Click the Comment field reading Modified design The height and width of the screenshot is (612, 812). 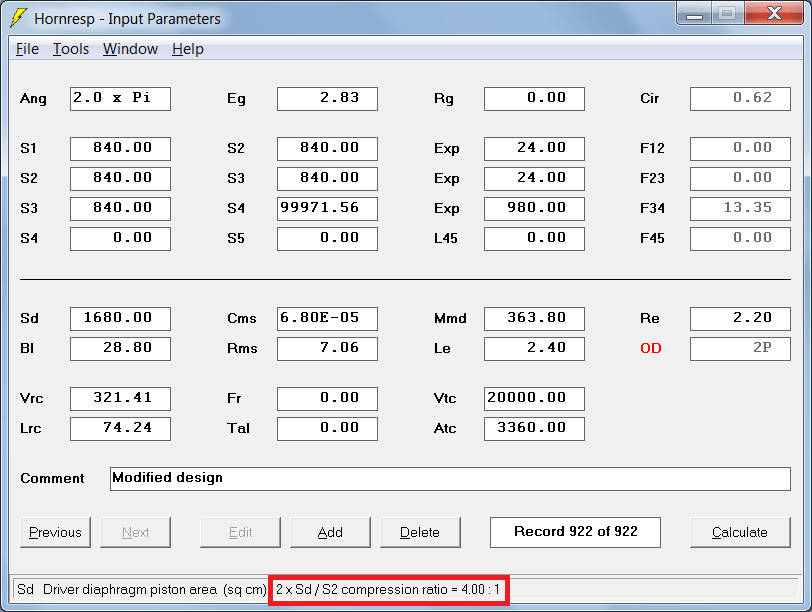coord(451,478)
